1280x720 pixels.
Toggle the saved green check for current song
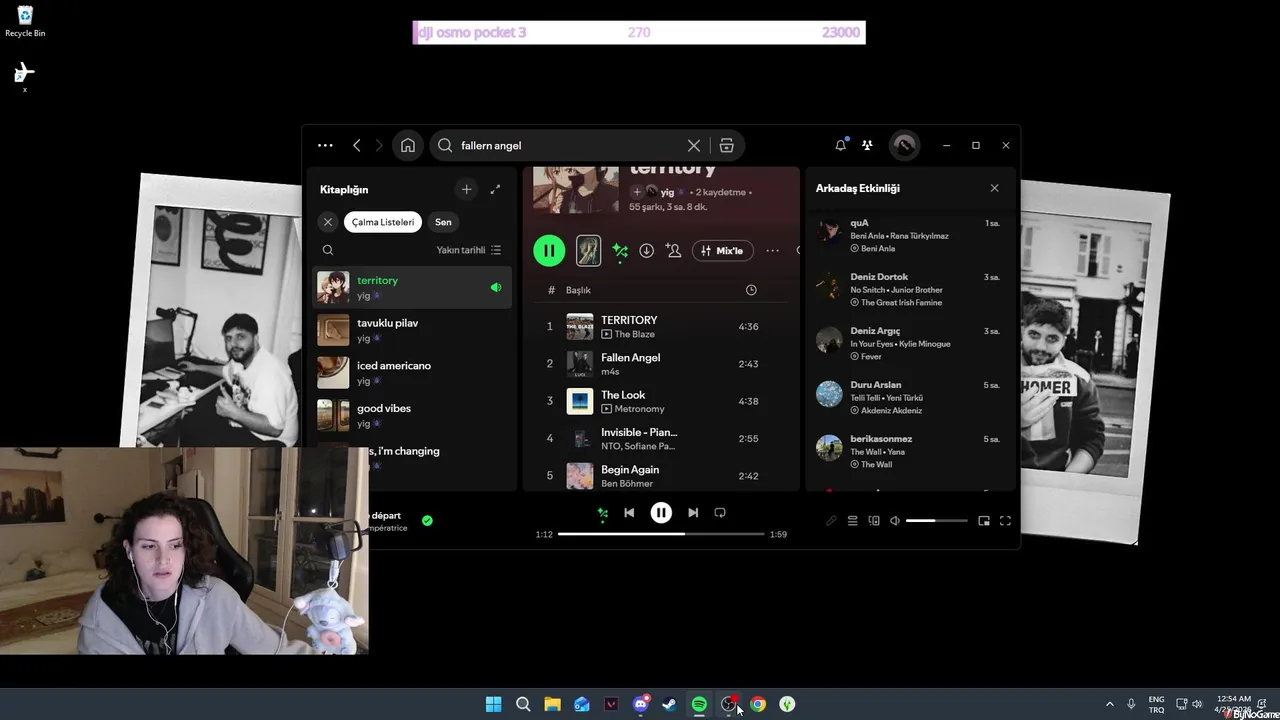tap(427, 520)
